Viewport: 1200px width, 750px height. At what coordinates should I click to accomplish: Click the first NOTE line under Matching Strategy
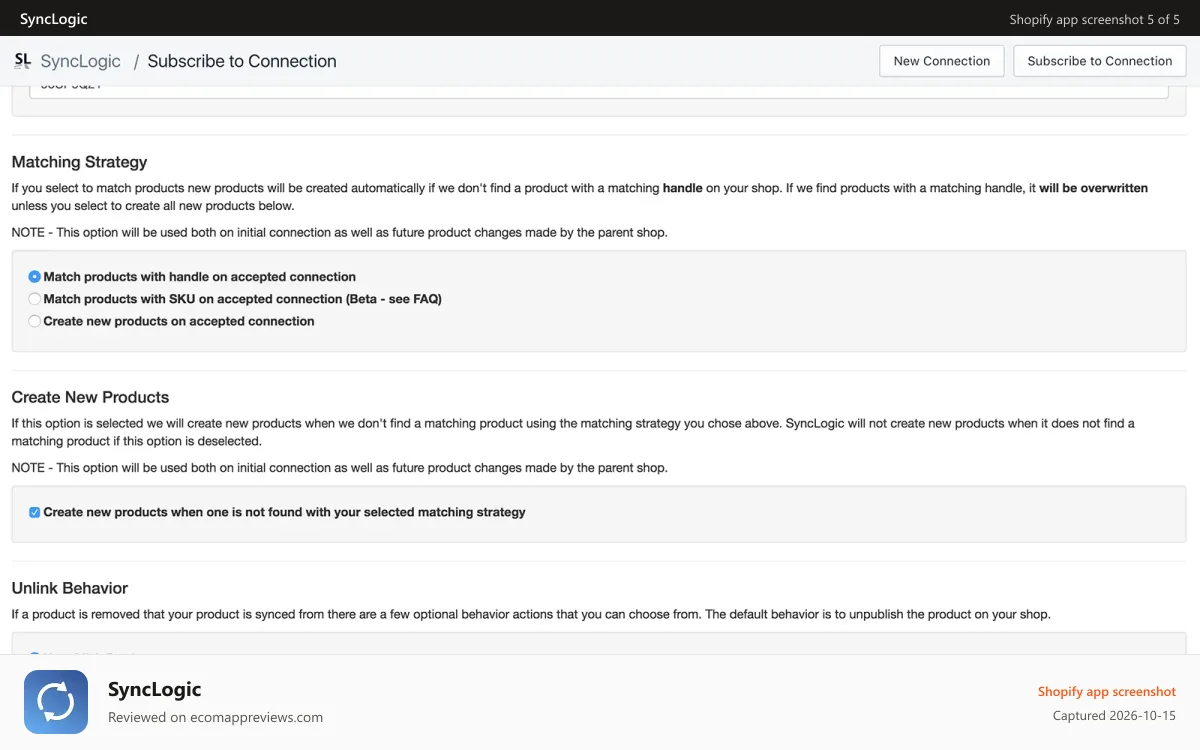(x=339, y=232)
